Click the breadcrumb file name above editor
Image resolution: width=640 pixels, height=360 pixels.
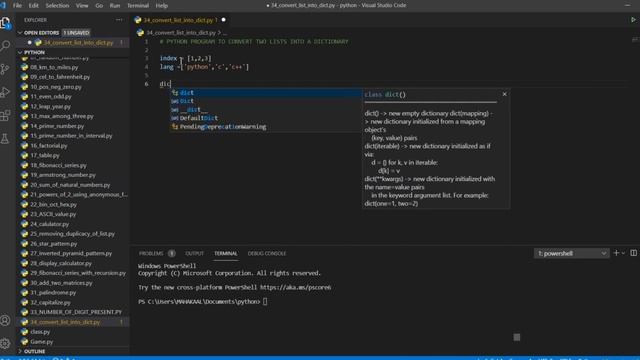(x=181, y=33)
